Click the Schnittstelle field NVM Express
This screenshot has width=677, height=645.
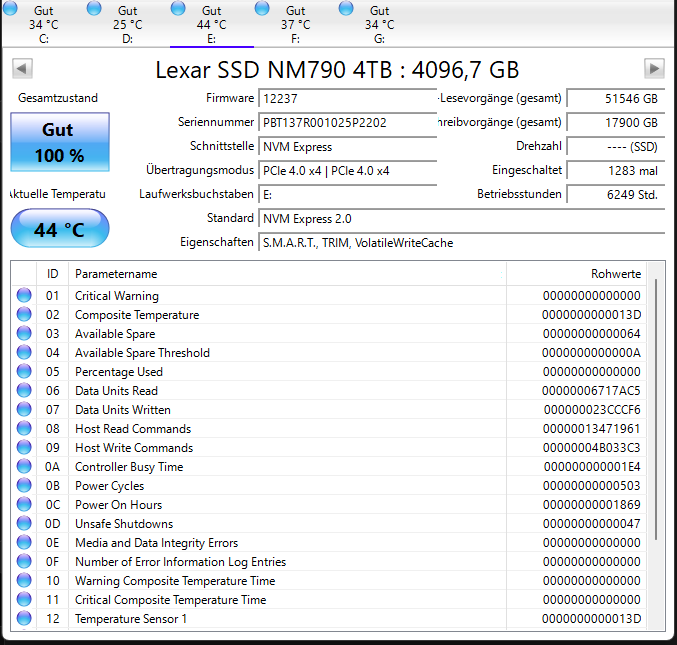point(348,147)
